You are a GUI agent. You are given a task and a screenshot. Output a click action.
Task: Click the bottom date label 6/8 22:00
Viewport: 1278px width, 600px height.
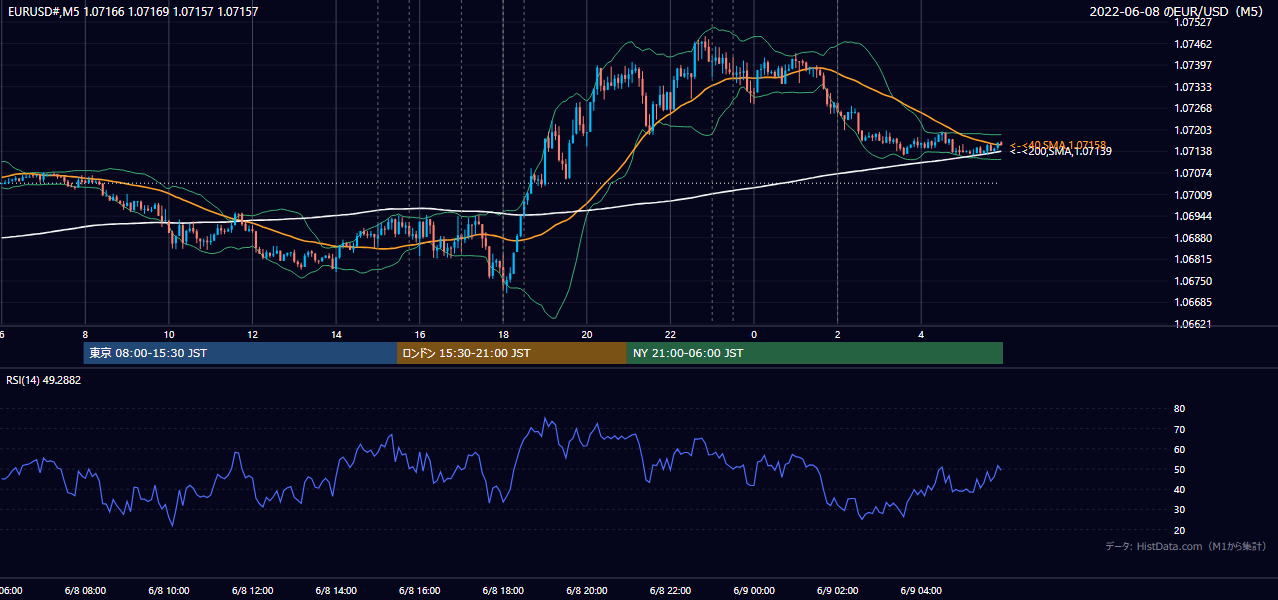[670, 591]
